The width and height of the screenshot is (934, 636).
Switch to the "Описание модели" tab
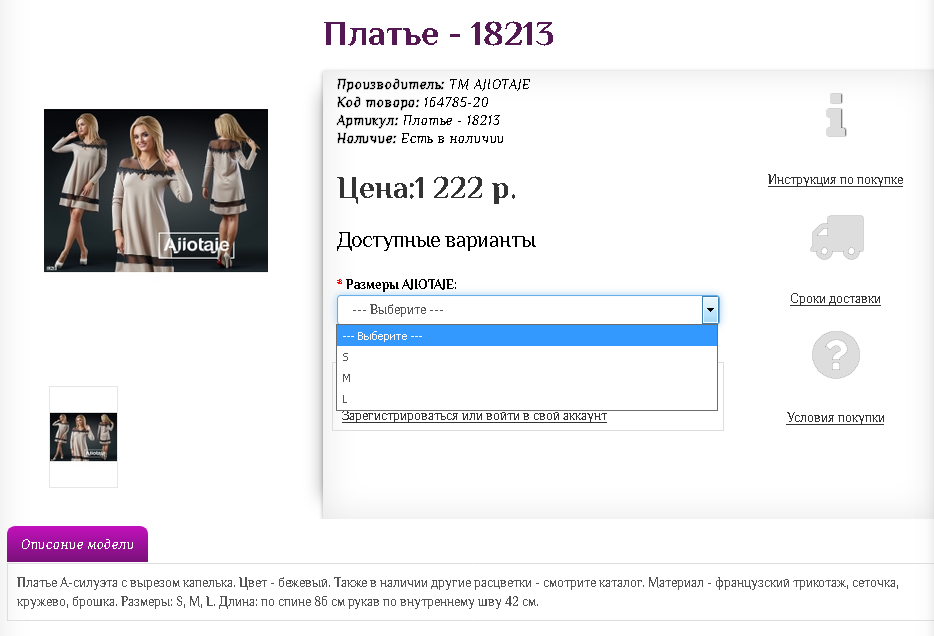[x=76, y=544]
